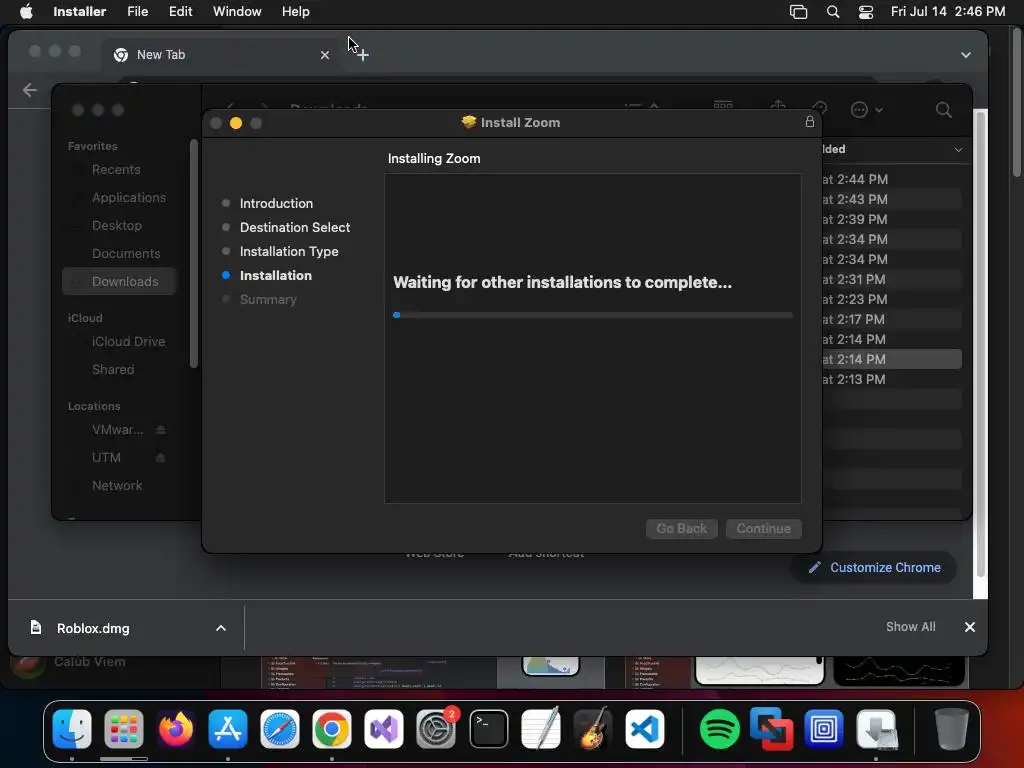The image size is (1024, 768).
Task: Open TextEdit dock icon
Action: tap(541, 728)
